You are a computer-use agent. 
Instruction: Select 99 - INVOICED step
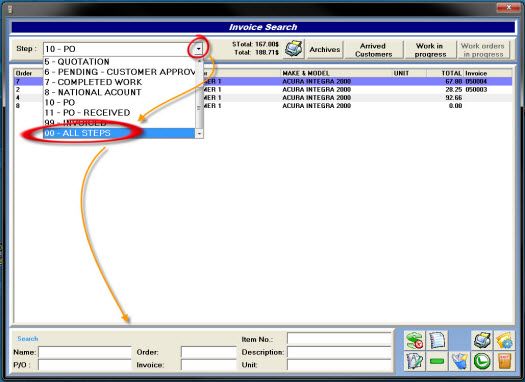coord(120,123)
